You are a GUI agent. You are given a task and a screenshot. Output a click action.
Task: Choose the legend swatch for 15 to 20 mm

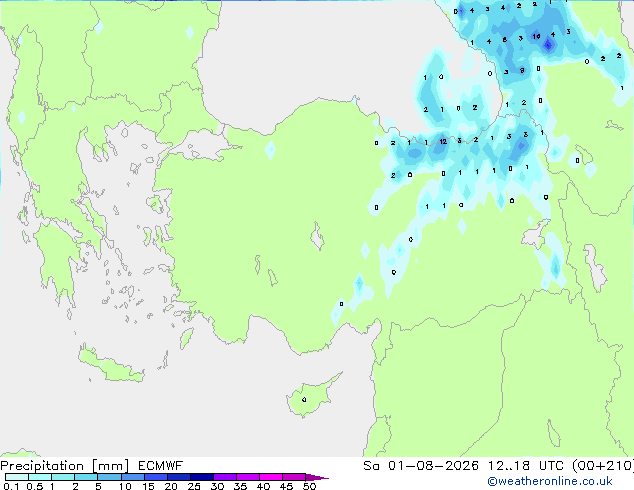pyautogui.click(x=155, y=477)
